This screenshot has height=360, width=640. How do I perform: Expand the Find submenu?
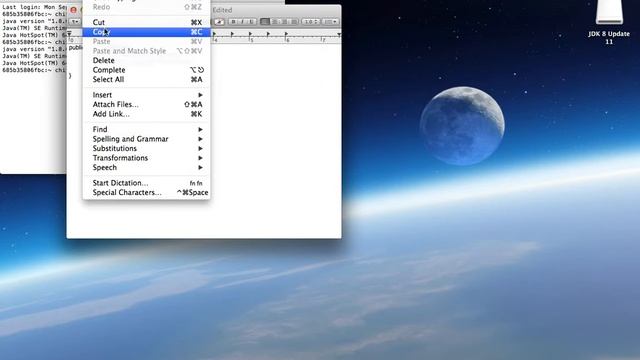[x=146, y=129]
